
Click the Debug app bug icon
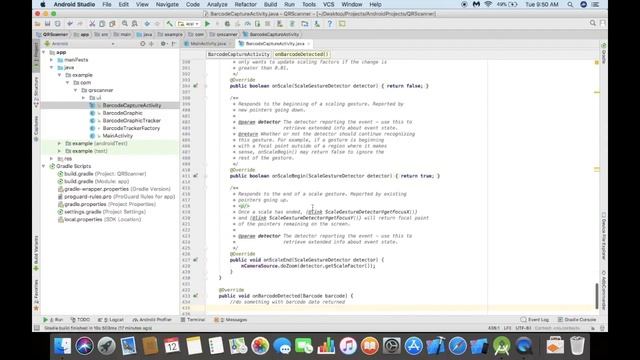point(227,24)
